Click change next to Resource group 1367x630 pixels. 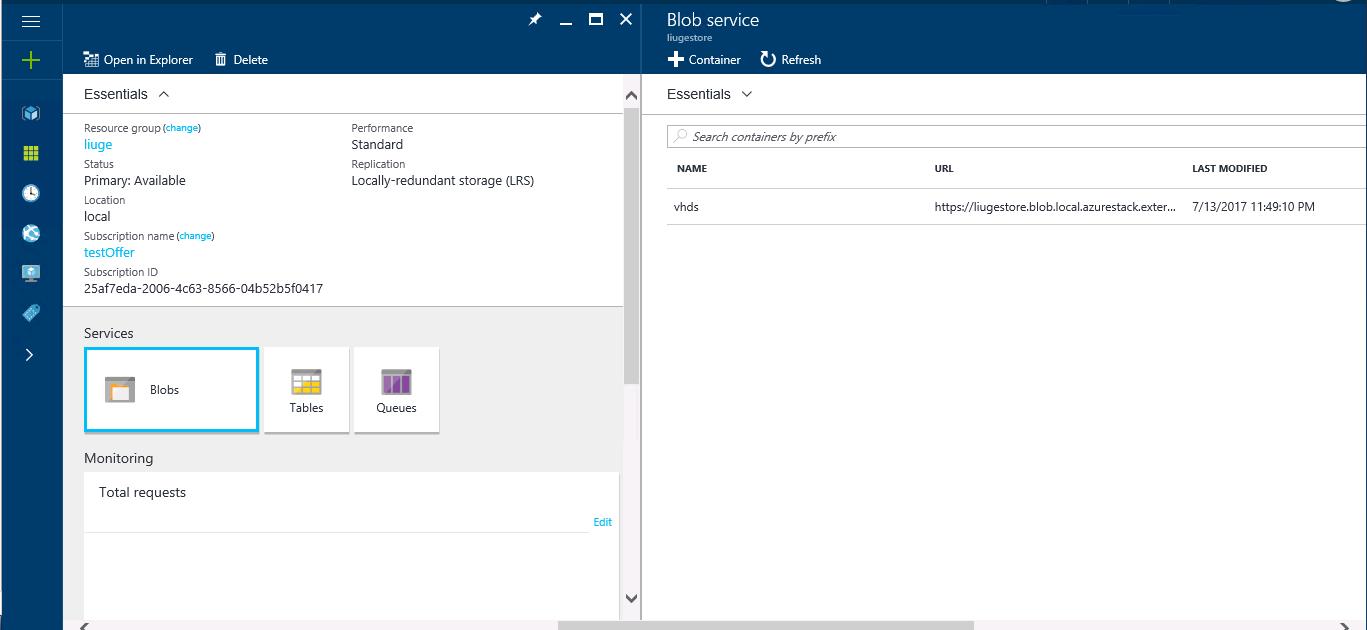pos(182,128)
